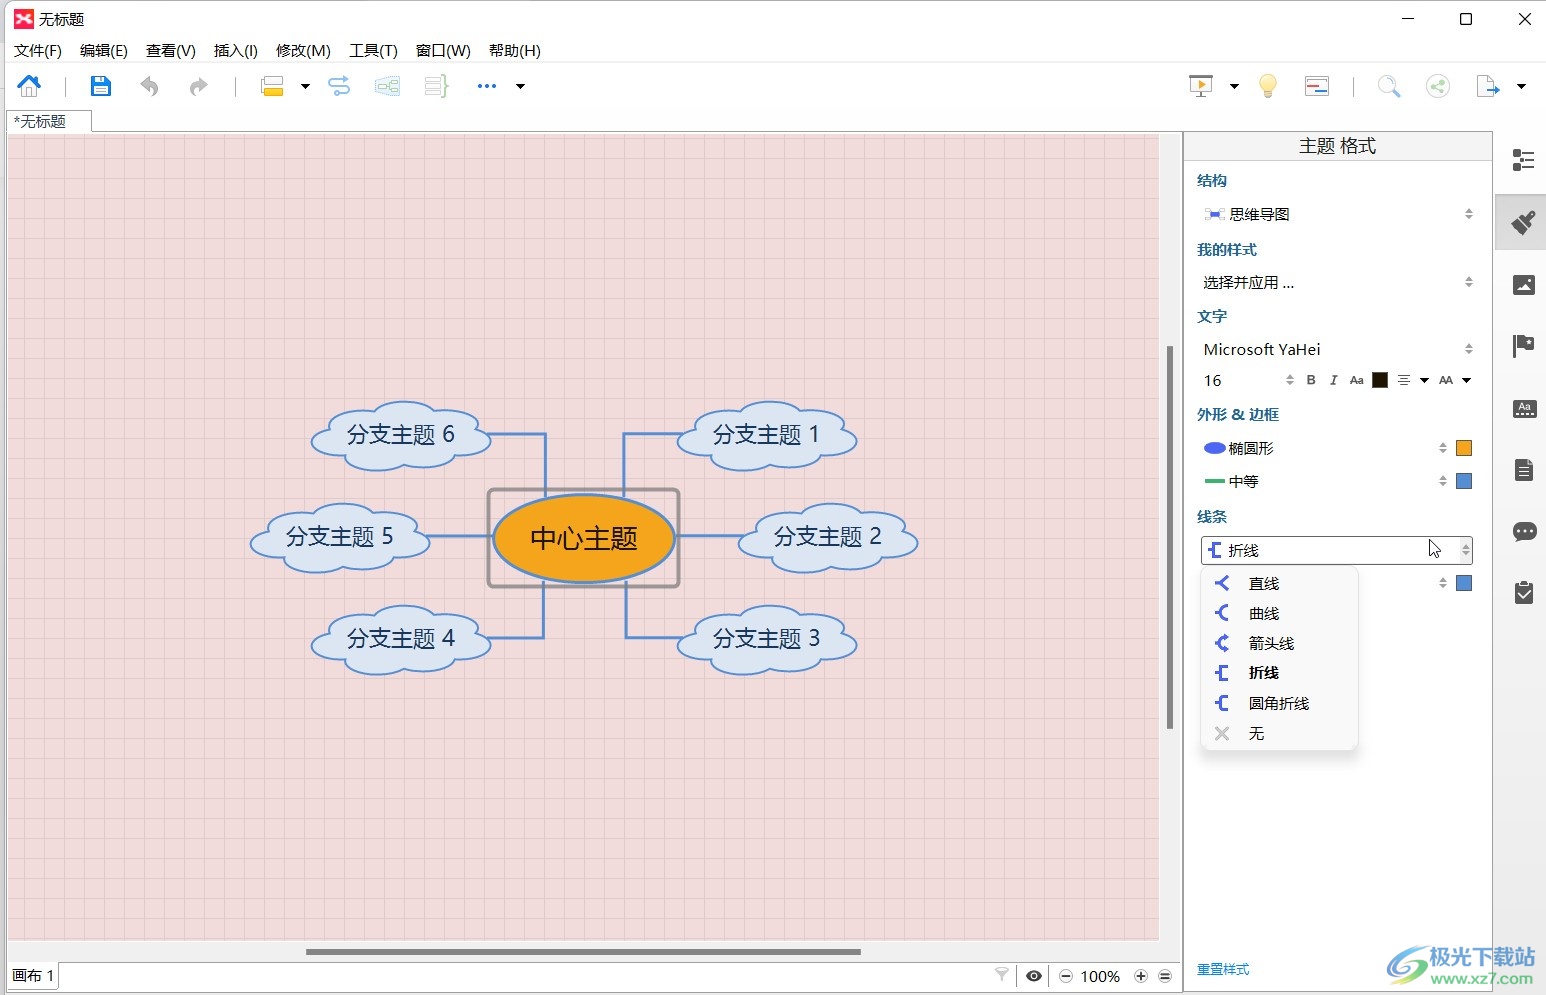Undo the last action
1546x995 pixels.
[x=149, y=86]
